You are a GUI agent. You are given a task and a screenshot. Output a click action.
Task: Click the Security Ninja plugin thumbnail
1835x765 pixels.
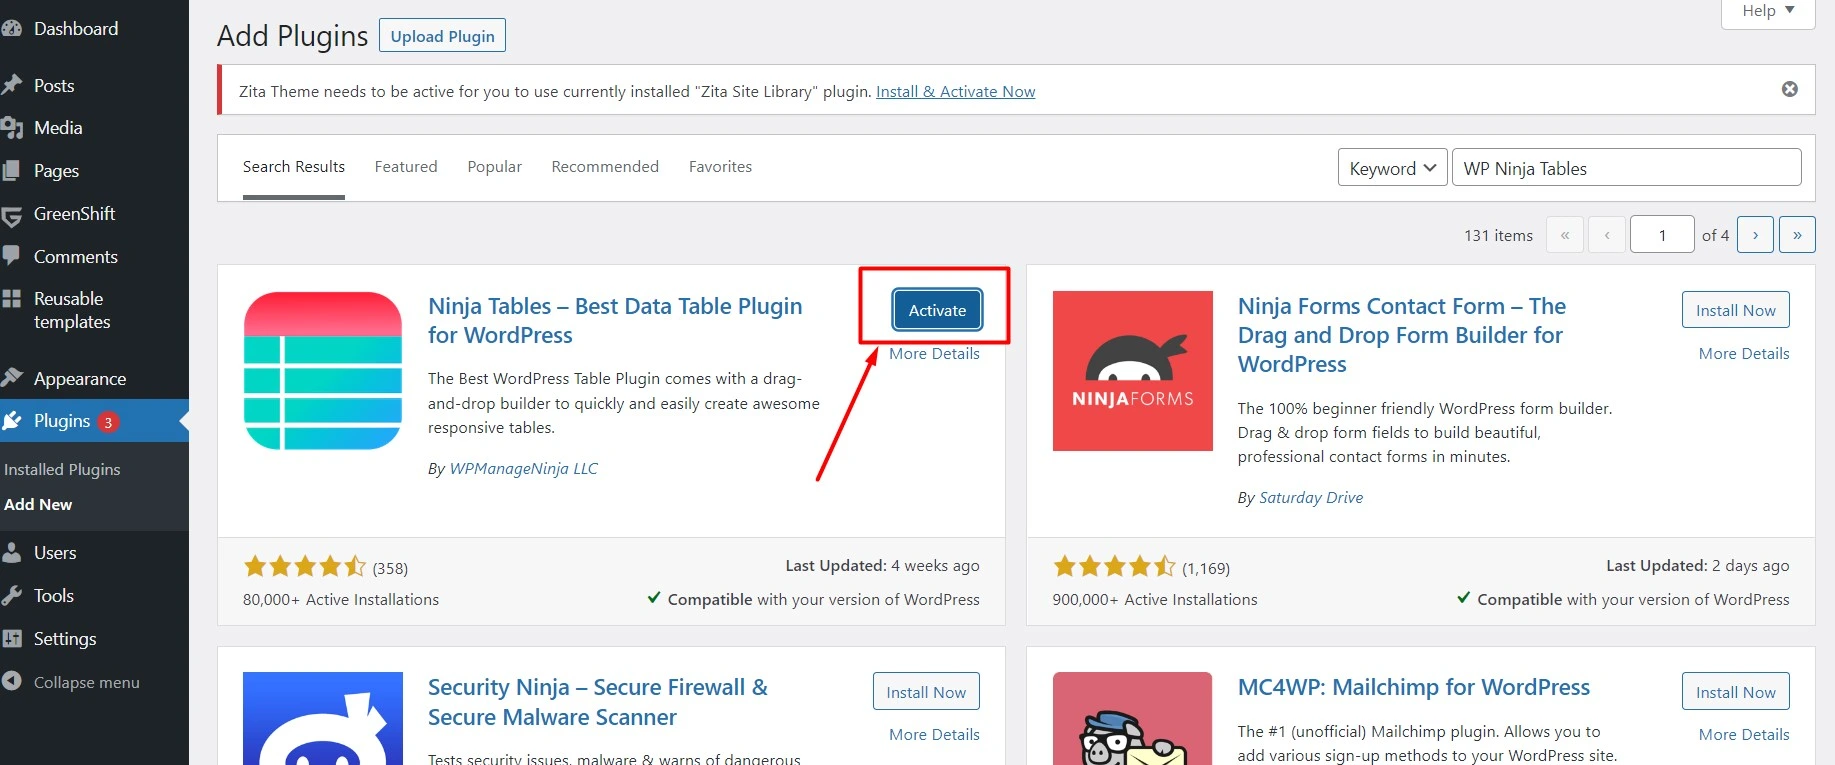pyautogui.click(x=323, y=718)
